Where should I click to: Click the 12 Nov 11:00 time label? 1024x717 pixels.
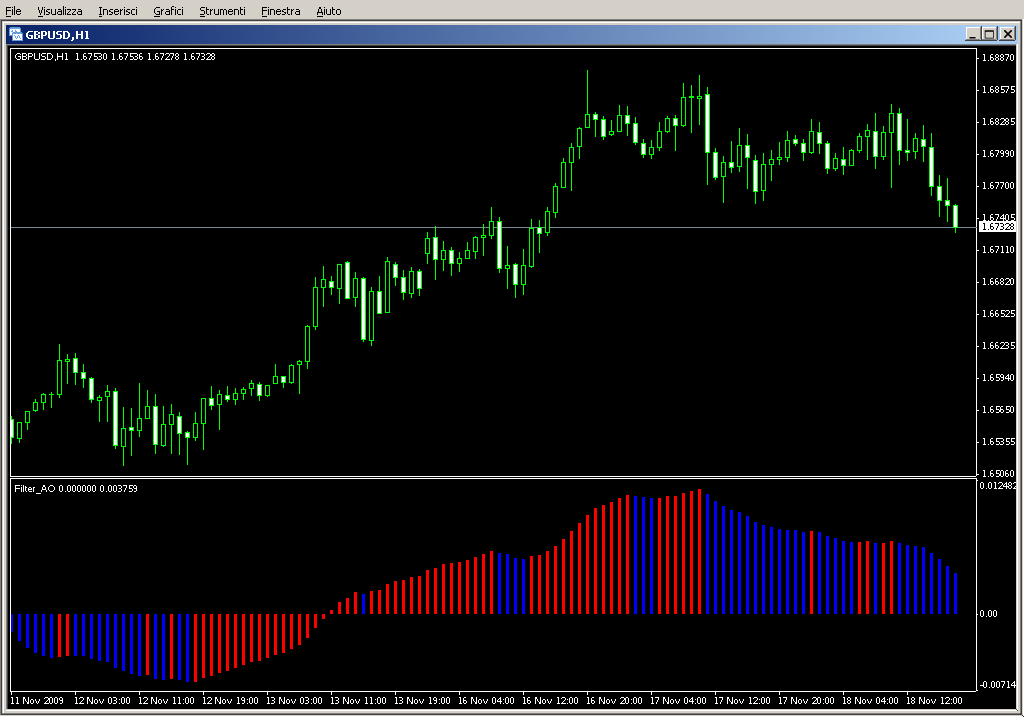[x=166, y=701]
